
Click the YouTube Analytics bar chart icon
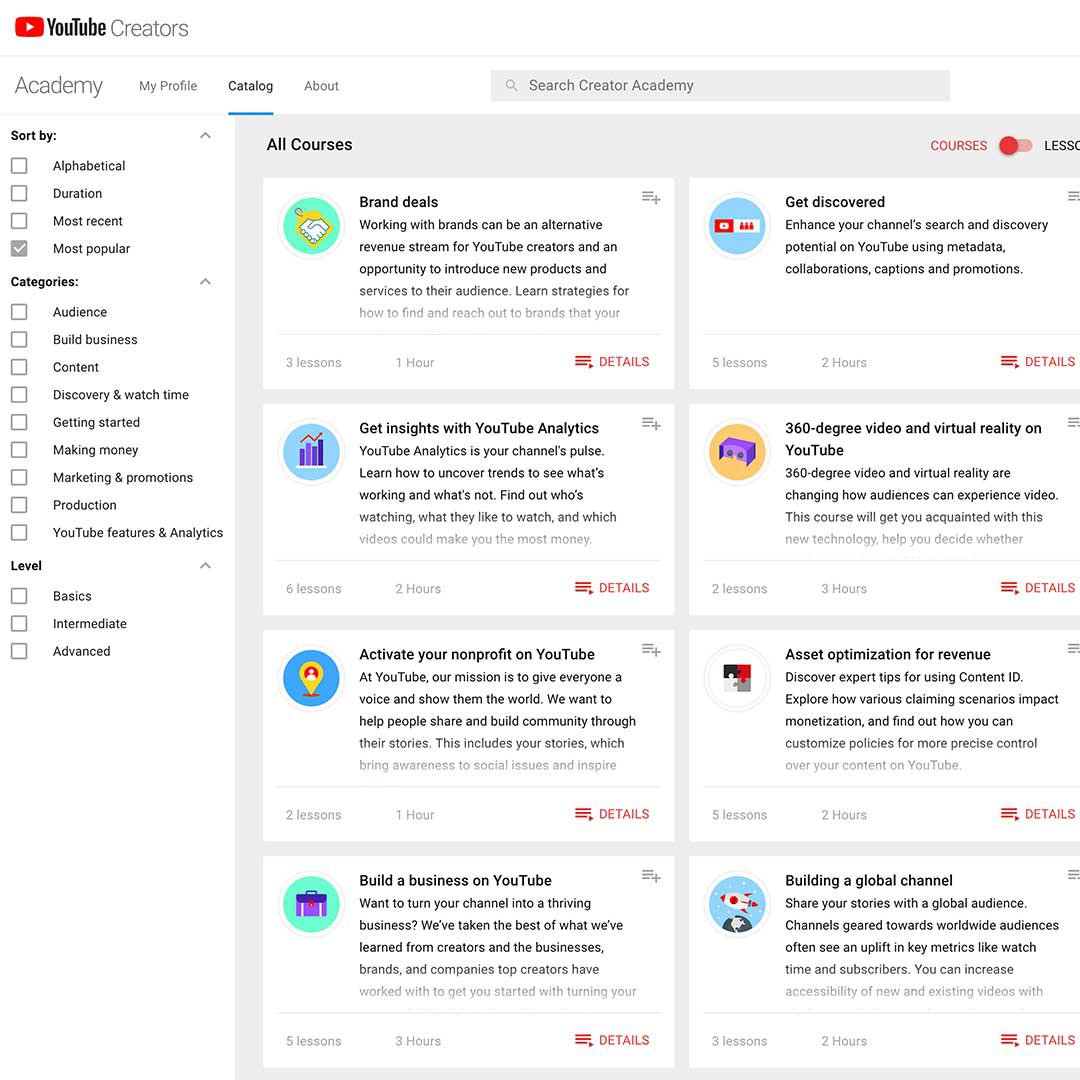coord(311,452)
